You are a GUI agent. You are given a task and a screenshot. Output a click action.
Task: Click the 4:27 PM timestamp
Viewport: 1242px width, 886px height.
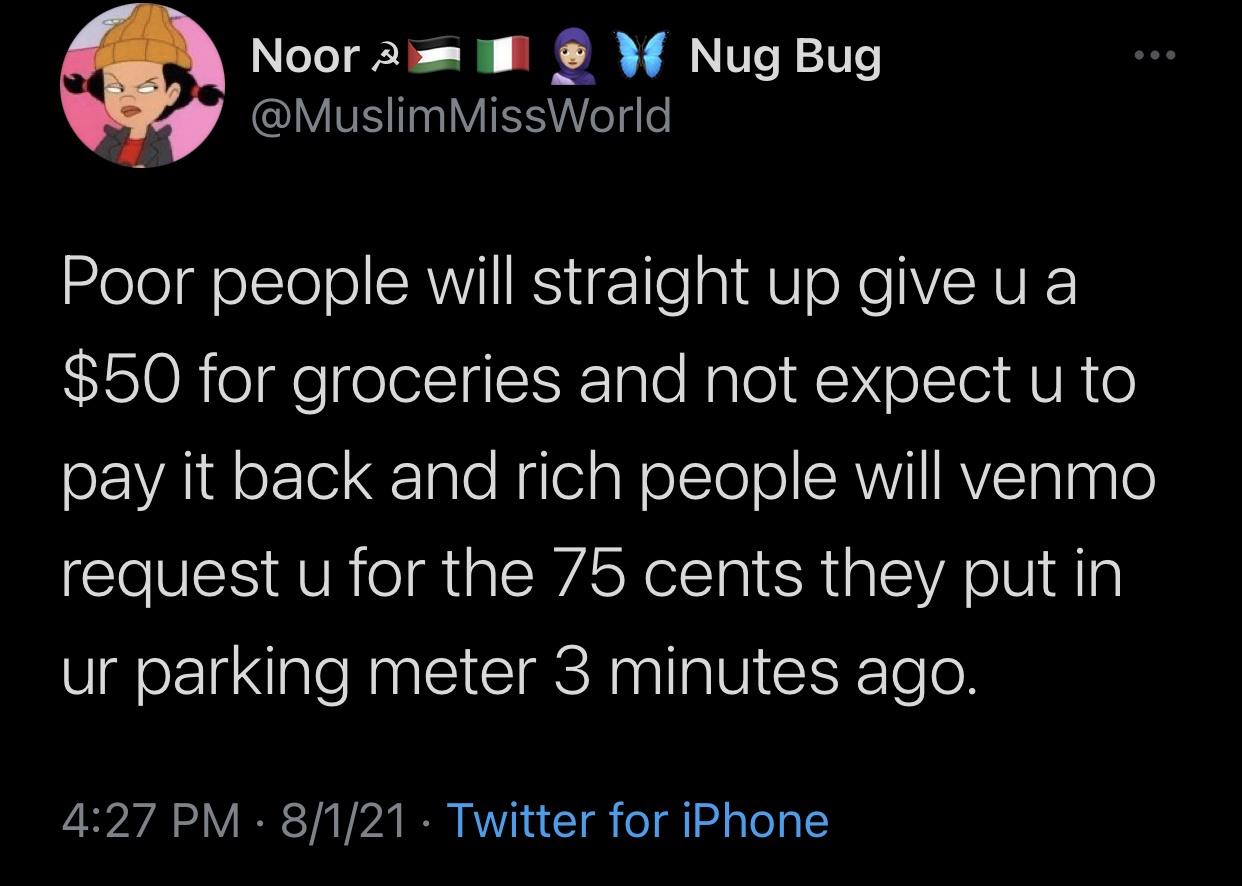point(150,820)
